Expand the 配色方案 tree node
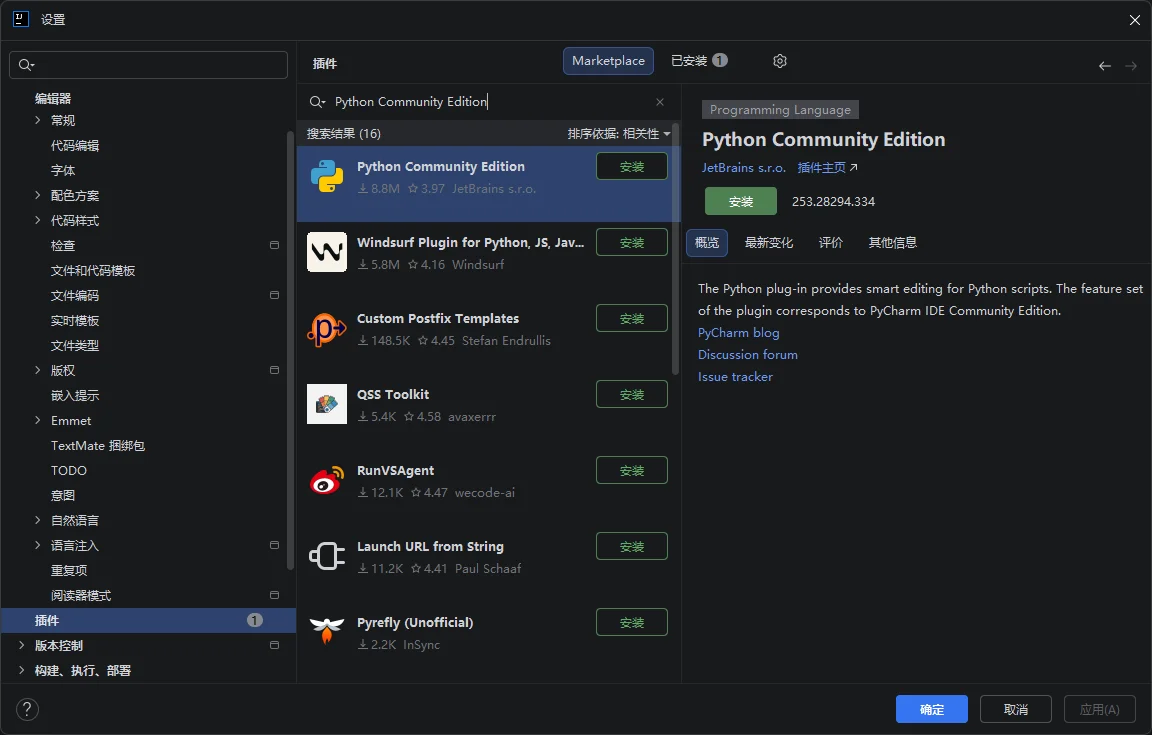The image size is (1152, 735). pyautogui.click(x=38, y=195)
